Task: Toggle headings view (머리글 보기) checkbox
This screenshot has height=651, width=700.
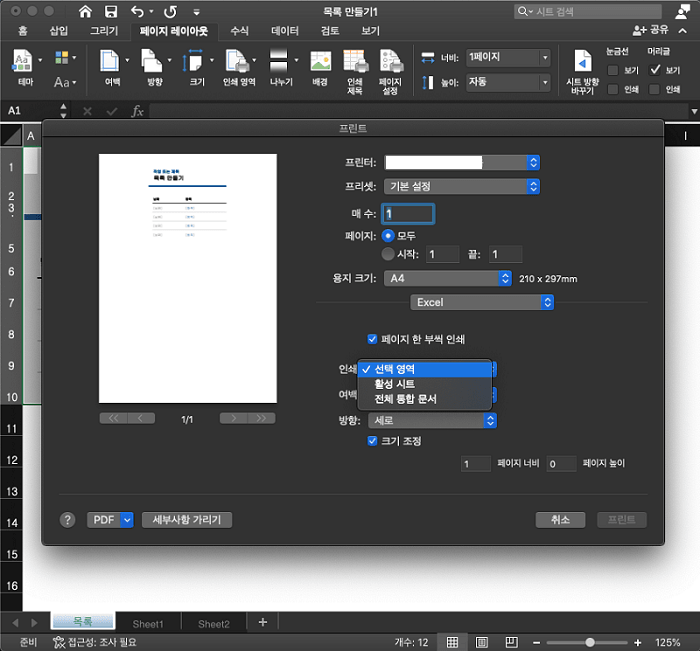Action: coord(654,70)
